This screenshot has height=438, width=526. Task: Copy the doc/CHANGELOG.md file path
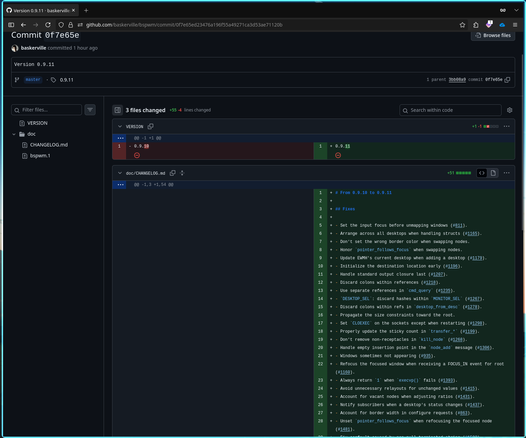[x=172, y=173]
